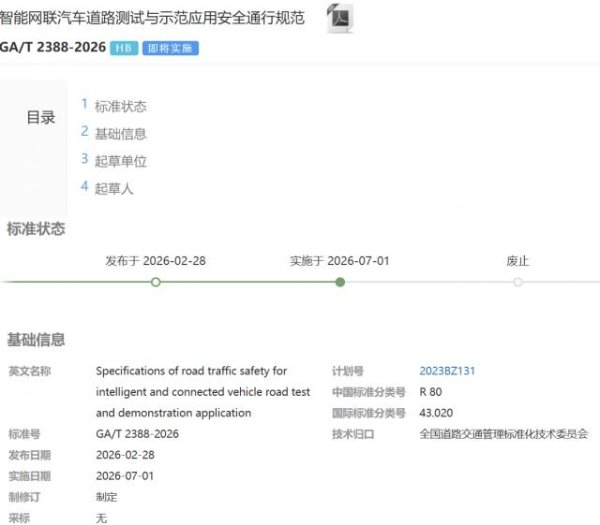This screenshot has height=525, width=600.
Task: Click the 废止 label above the timeline
Action: [517, 261]
